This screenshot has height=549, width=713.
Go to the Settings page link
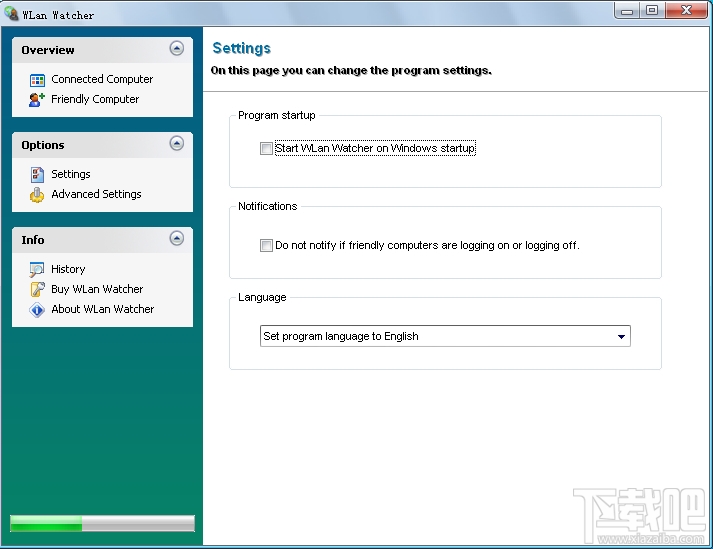70,174
